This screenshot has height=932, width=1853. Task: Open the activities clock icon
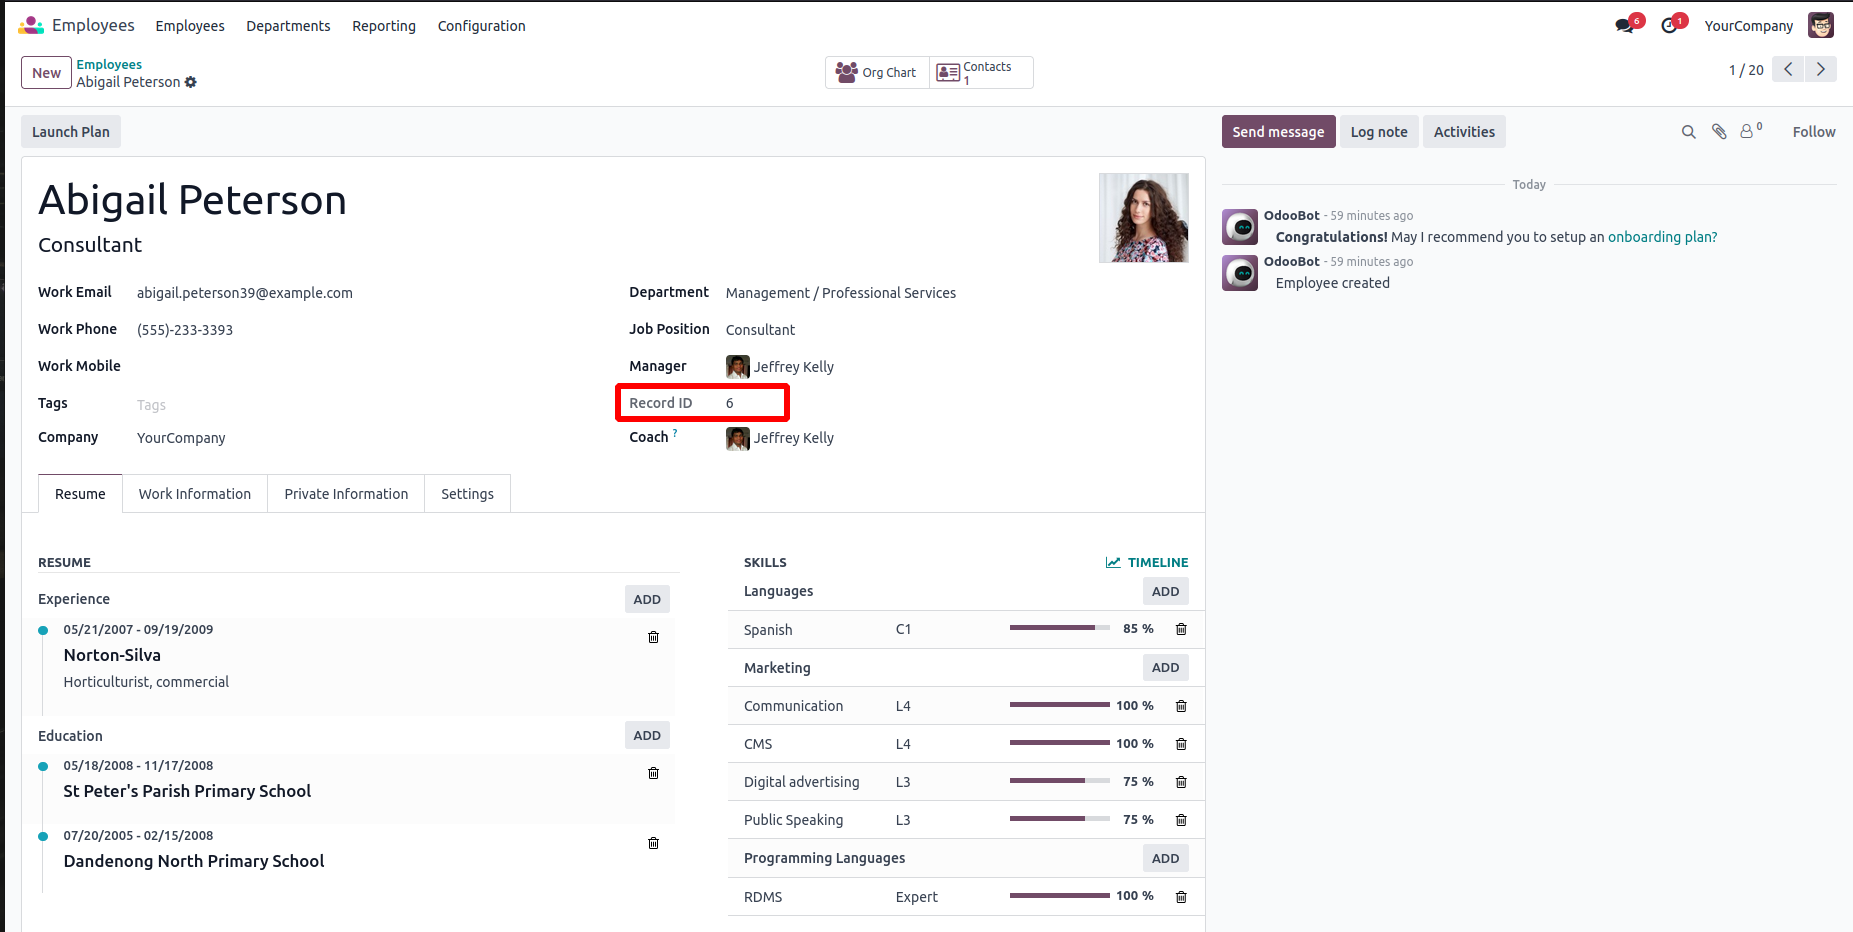pos(1669,26)
